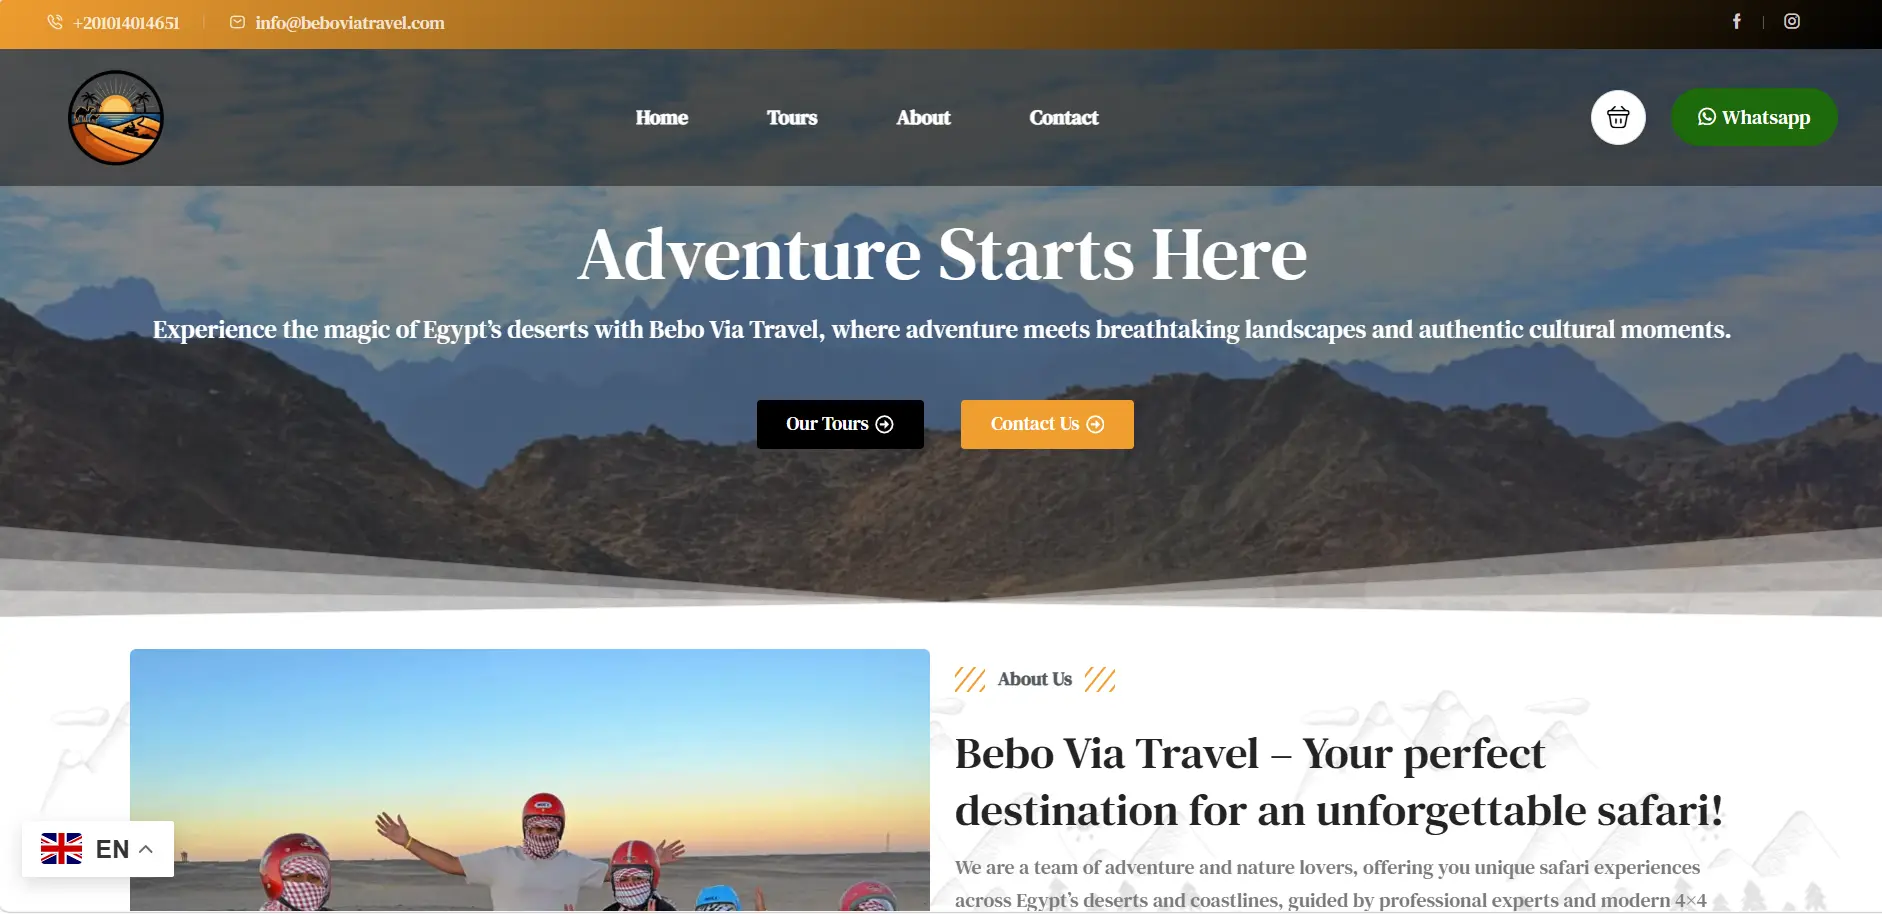
Task: Click the phone number +201014014651
Action: (126, 23)
